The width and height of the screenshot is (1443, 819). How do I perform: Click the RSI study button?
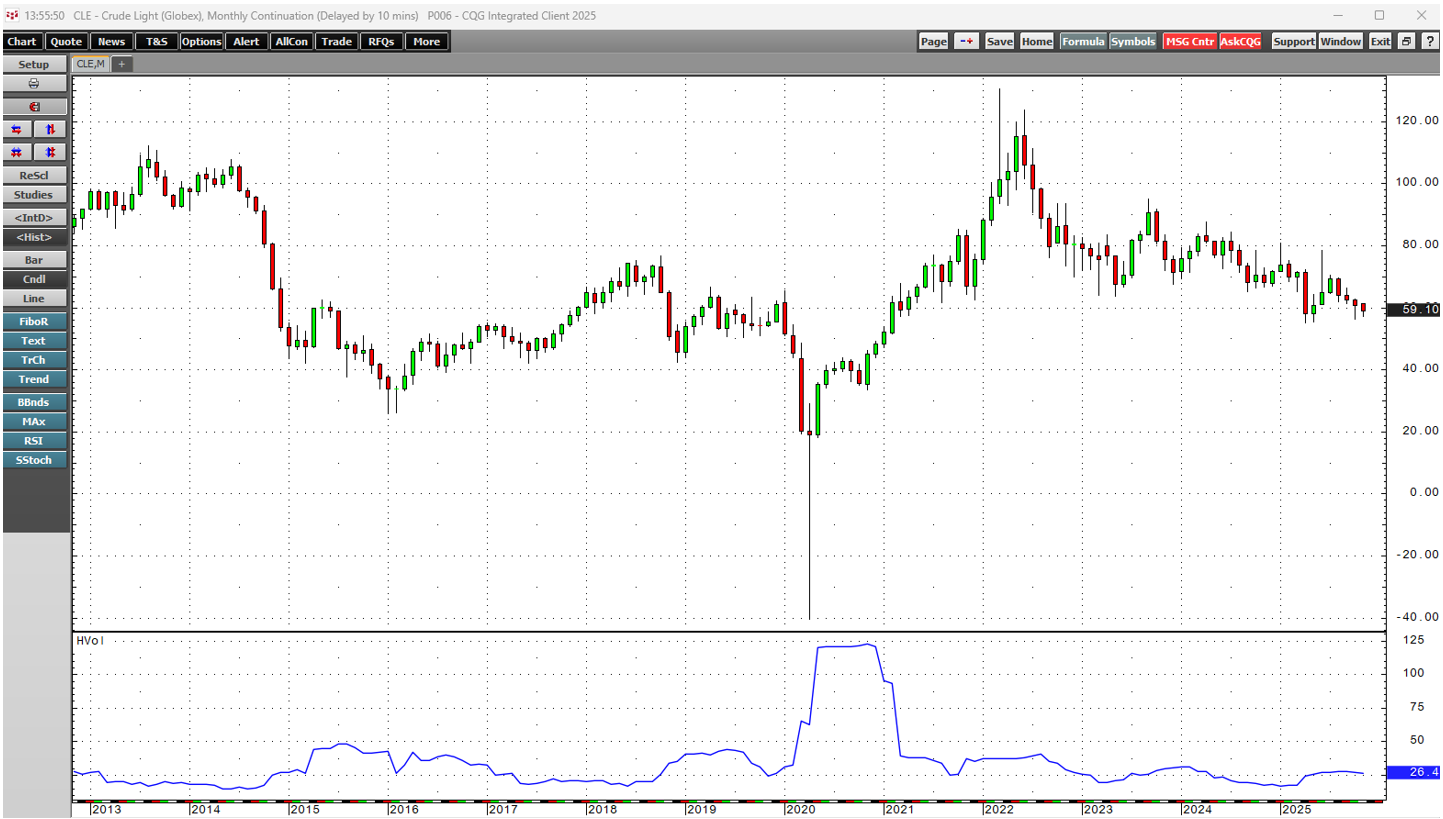click(34, 441)
